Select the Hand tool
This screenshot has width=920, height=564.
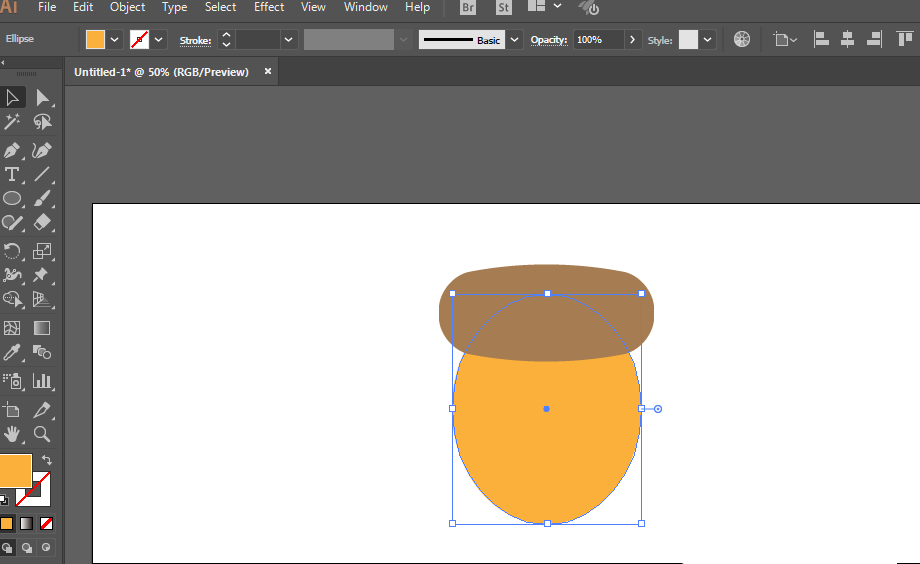click(12, 434)
